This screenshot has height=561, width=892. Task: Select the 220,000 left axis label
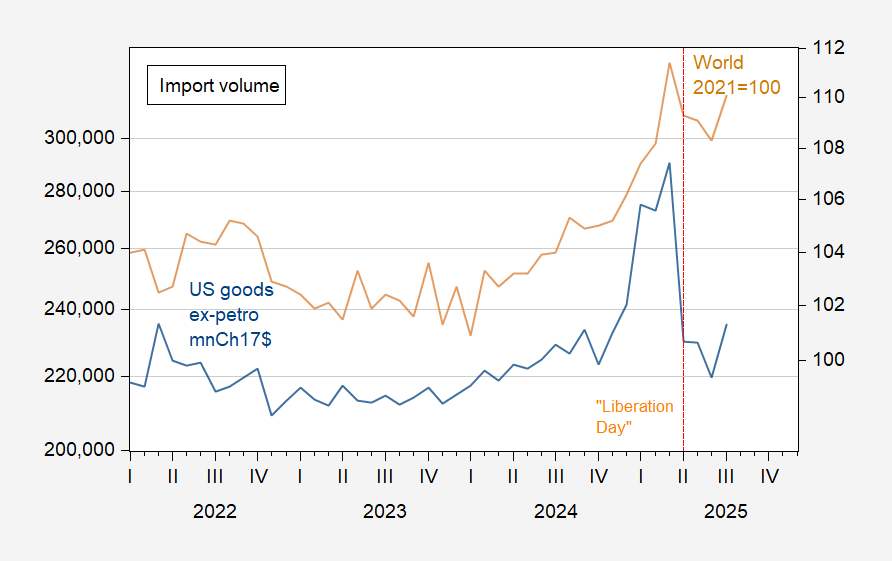tap(85, 376)
